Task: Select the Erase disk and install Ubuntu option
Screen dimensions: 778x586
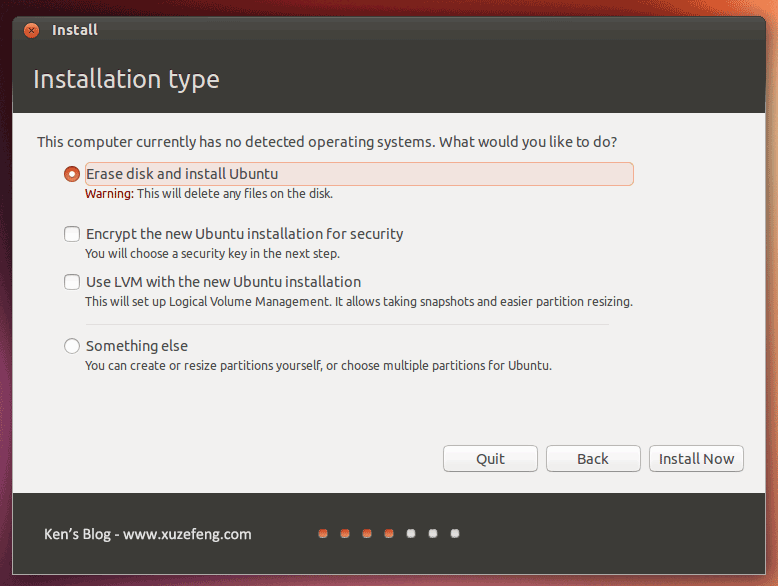Action: pos(72,174)
